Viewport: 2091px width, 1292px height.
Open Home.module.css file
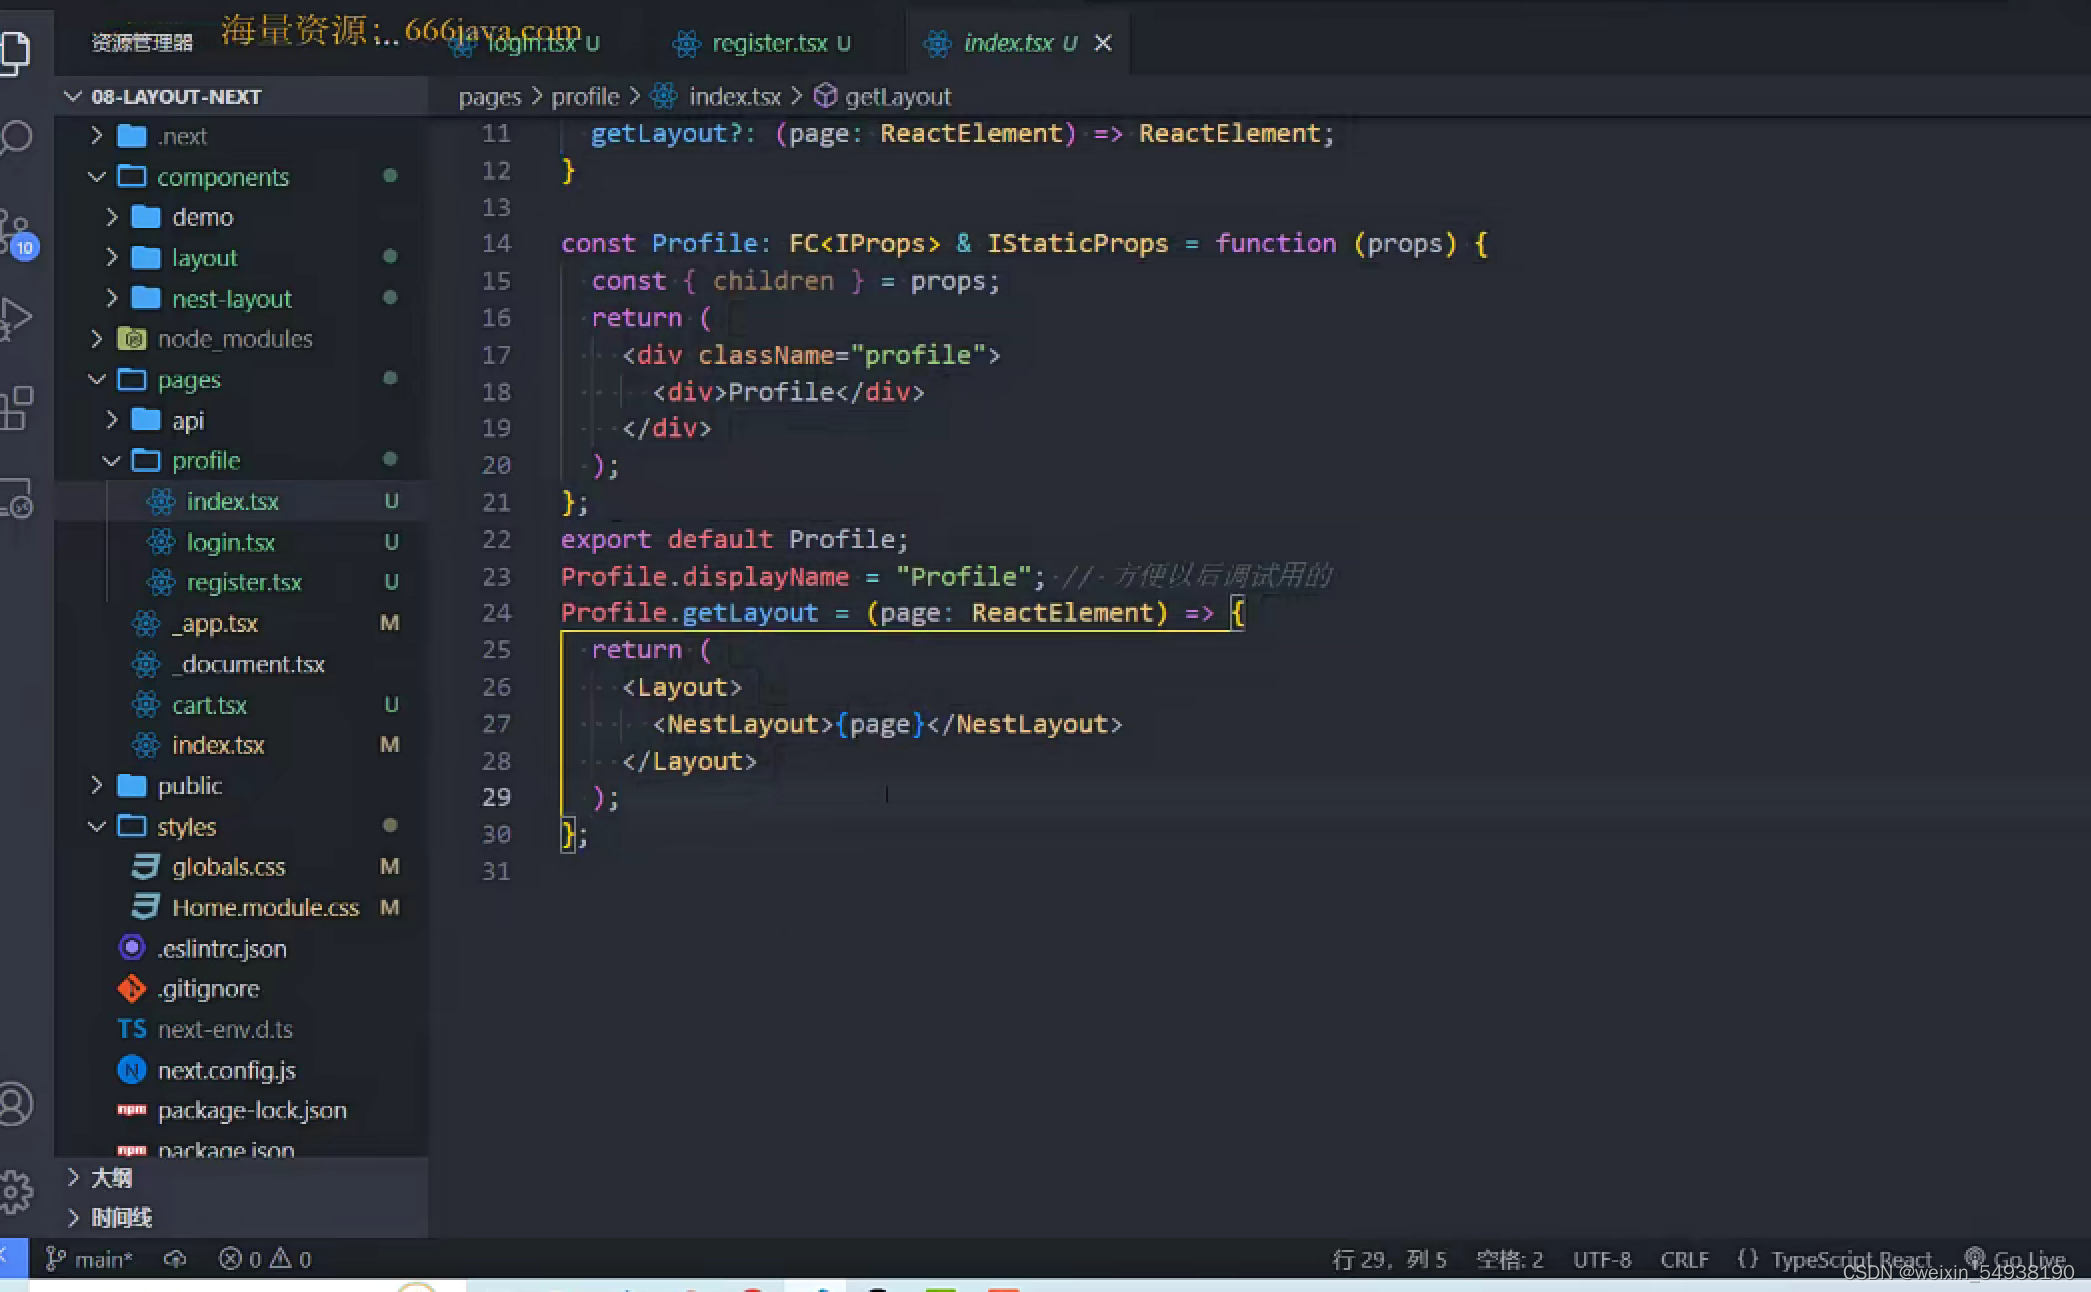(x=241, y=908)
